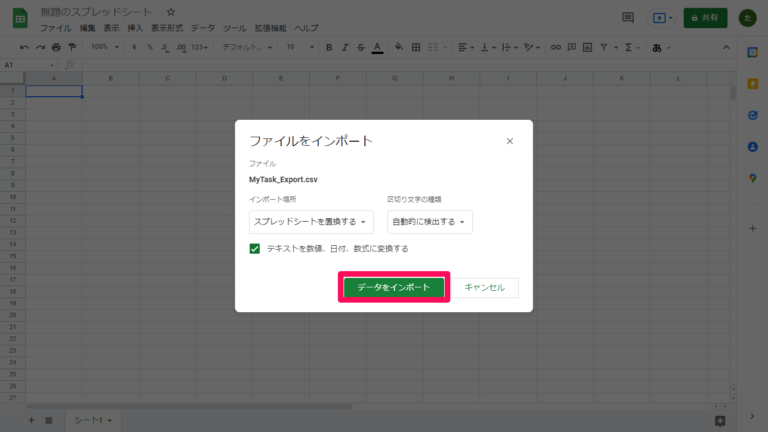Toggle italic formatting
Image resolution: width=768 pixels, height=432 pixels.
pos(345,48)
